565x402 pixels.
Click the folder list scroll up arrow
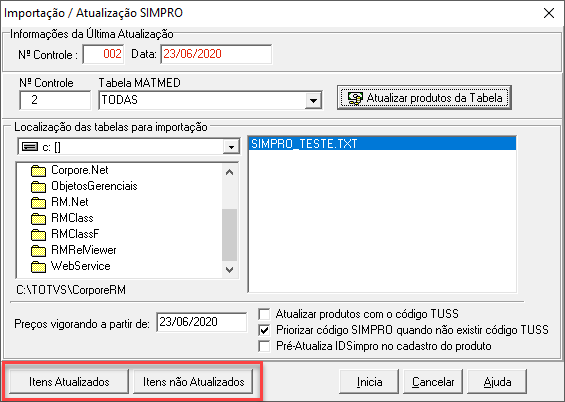pos(230,172)
